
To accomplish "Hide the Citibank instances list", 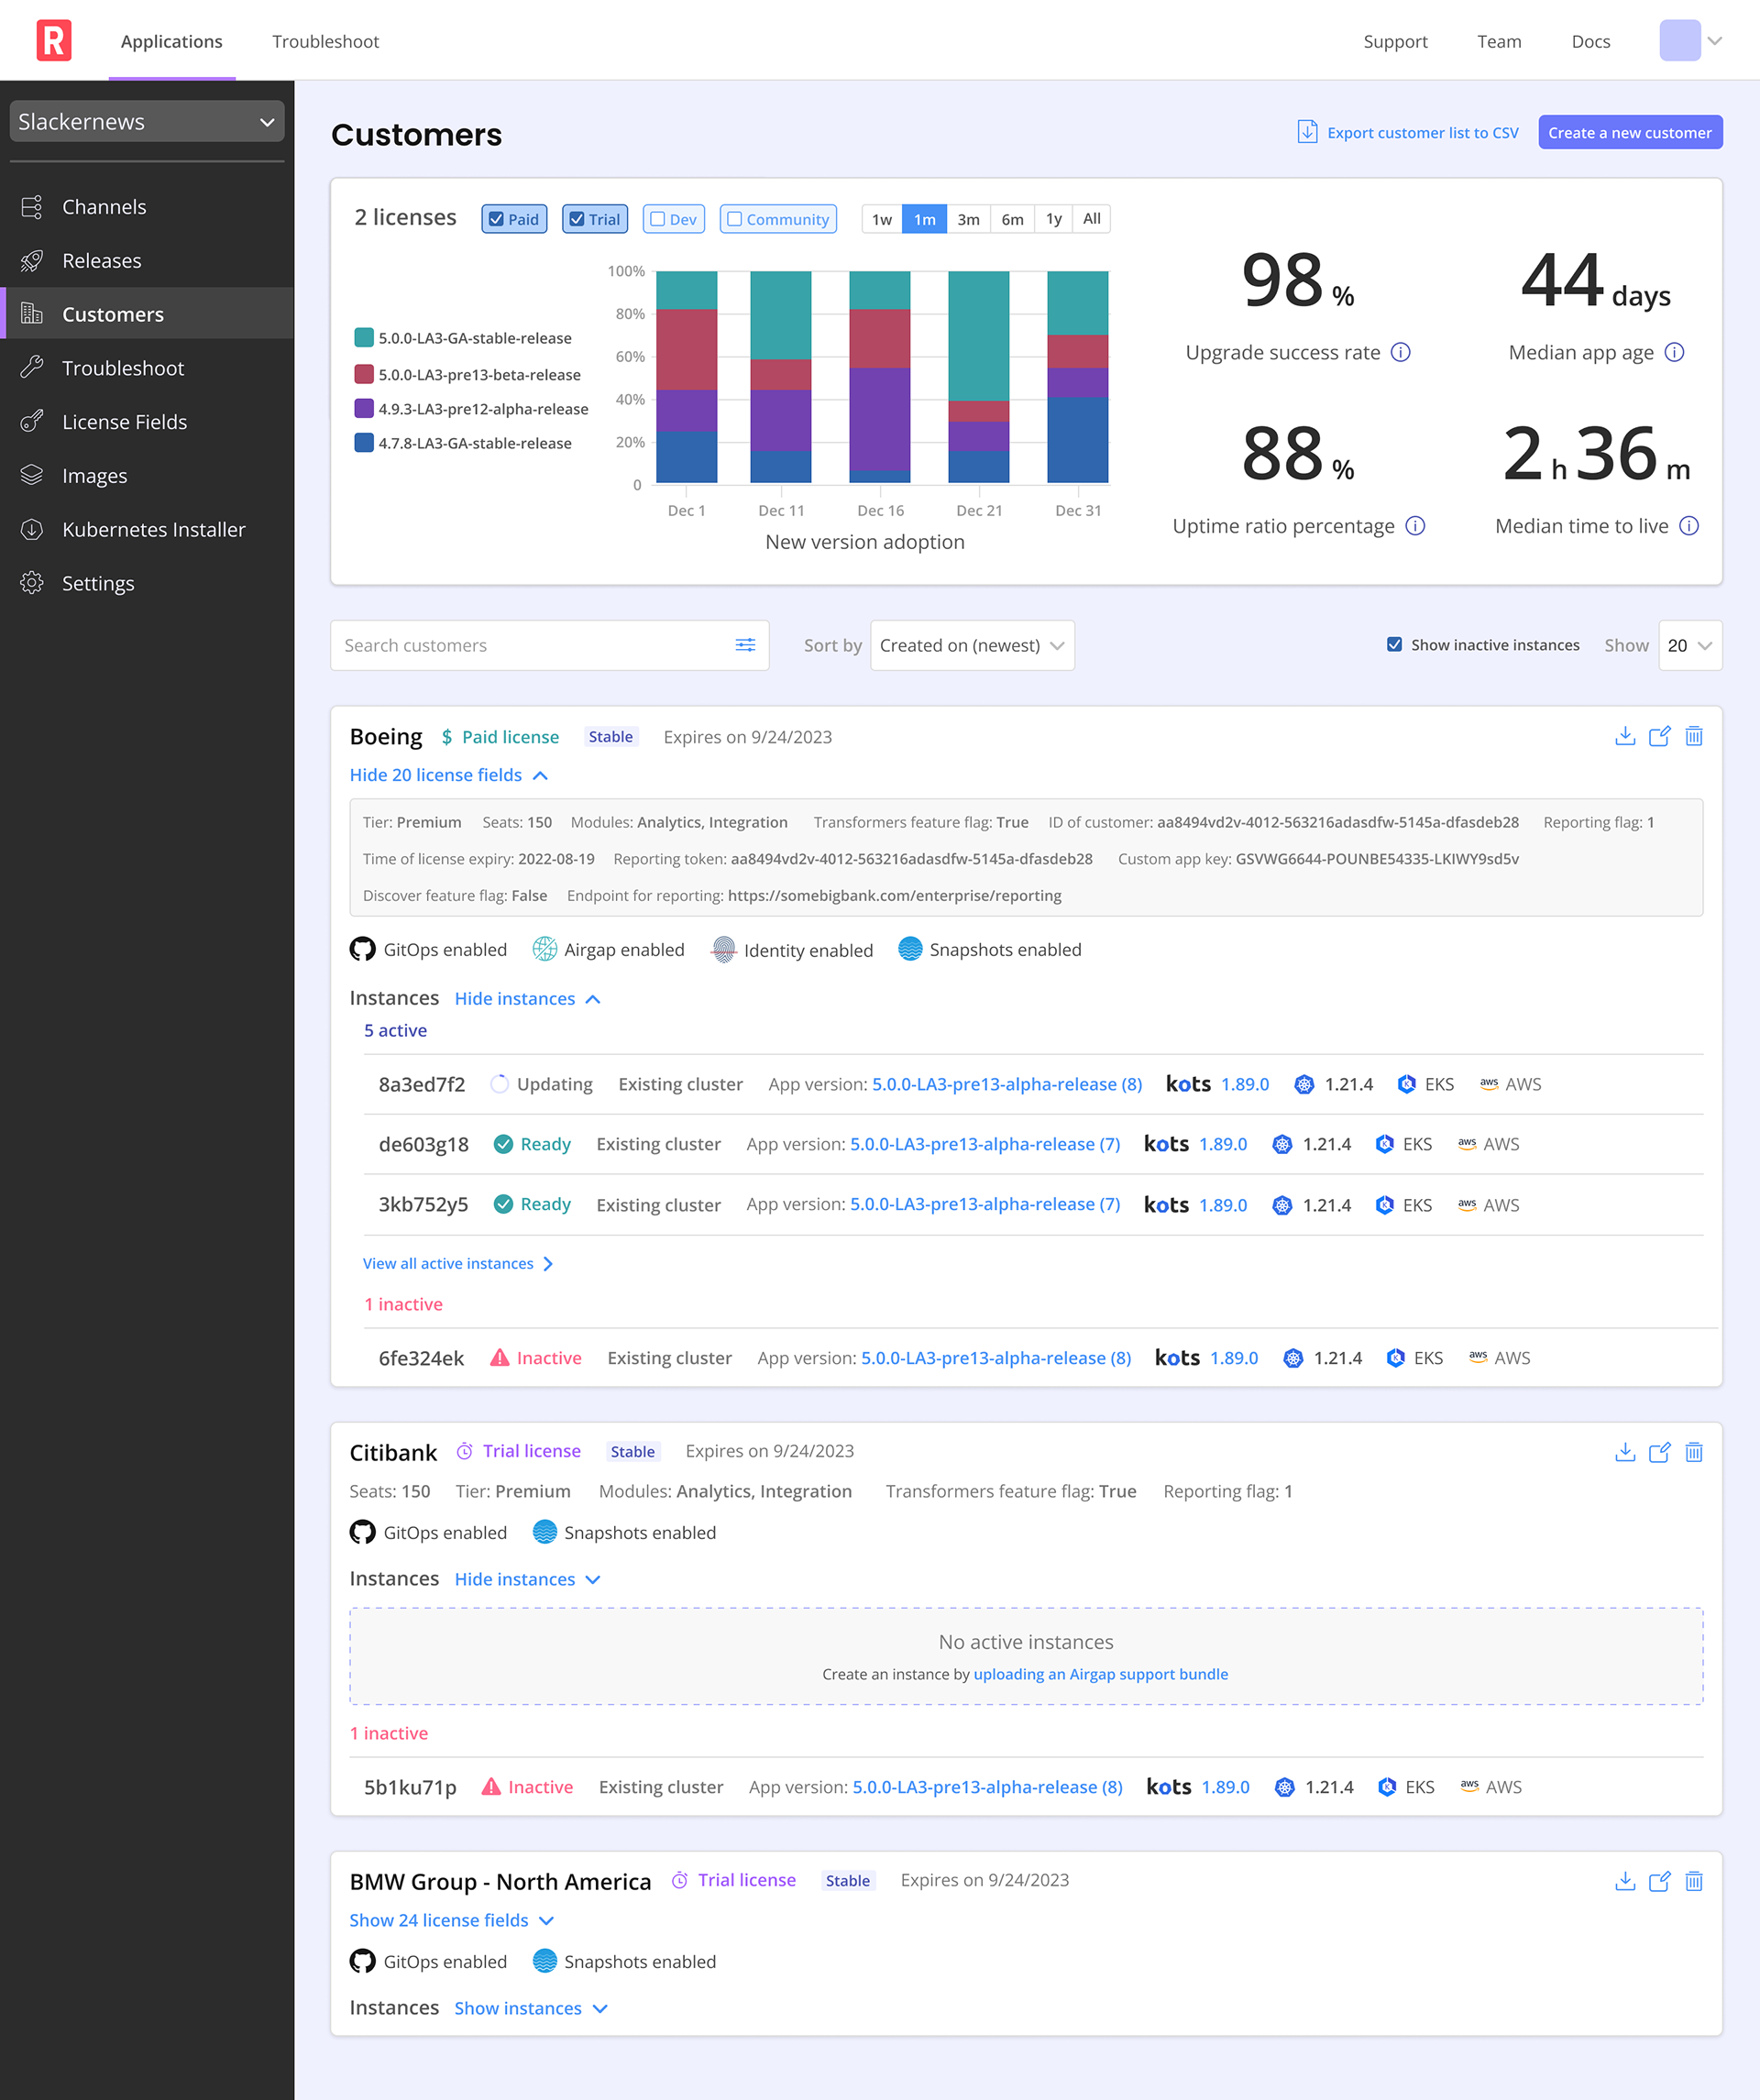I will click(527, 1579).
